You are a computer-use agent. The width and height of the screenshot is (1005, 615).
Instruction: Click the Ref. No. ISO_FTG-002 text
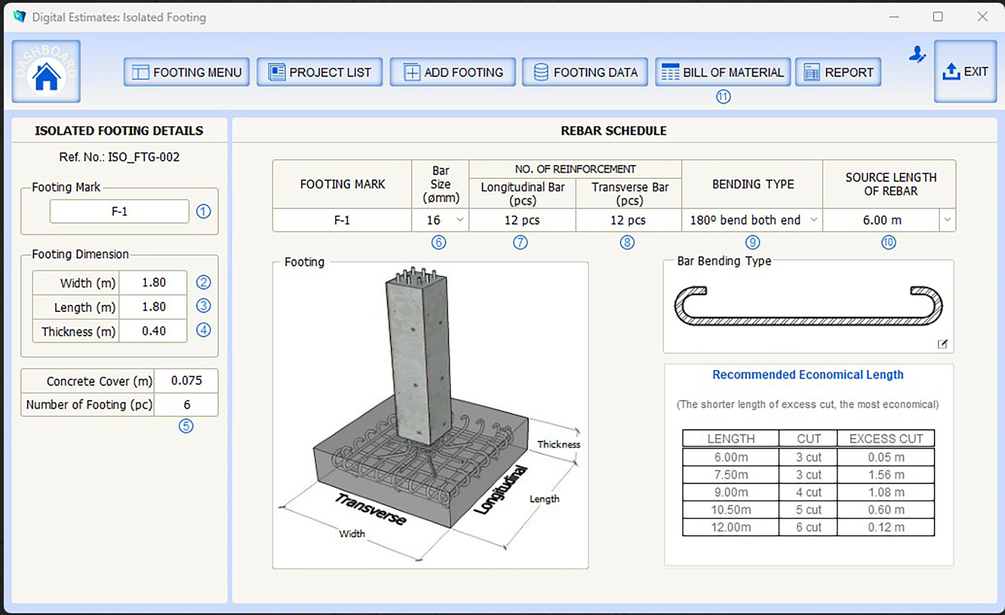(x=119, y=157)
